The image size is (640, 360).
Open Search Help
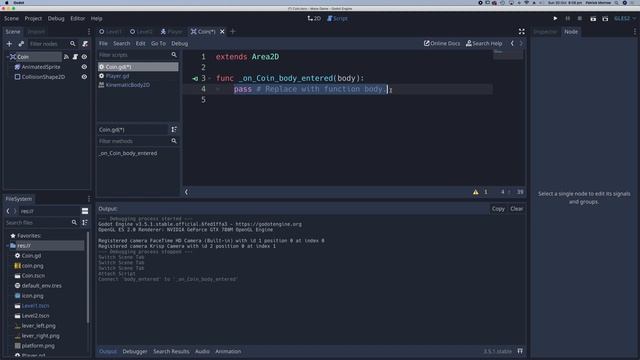point(484,43)
